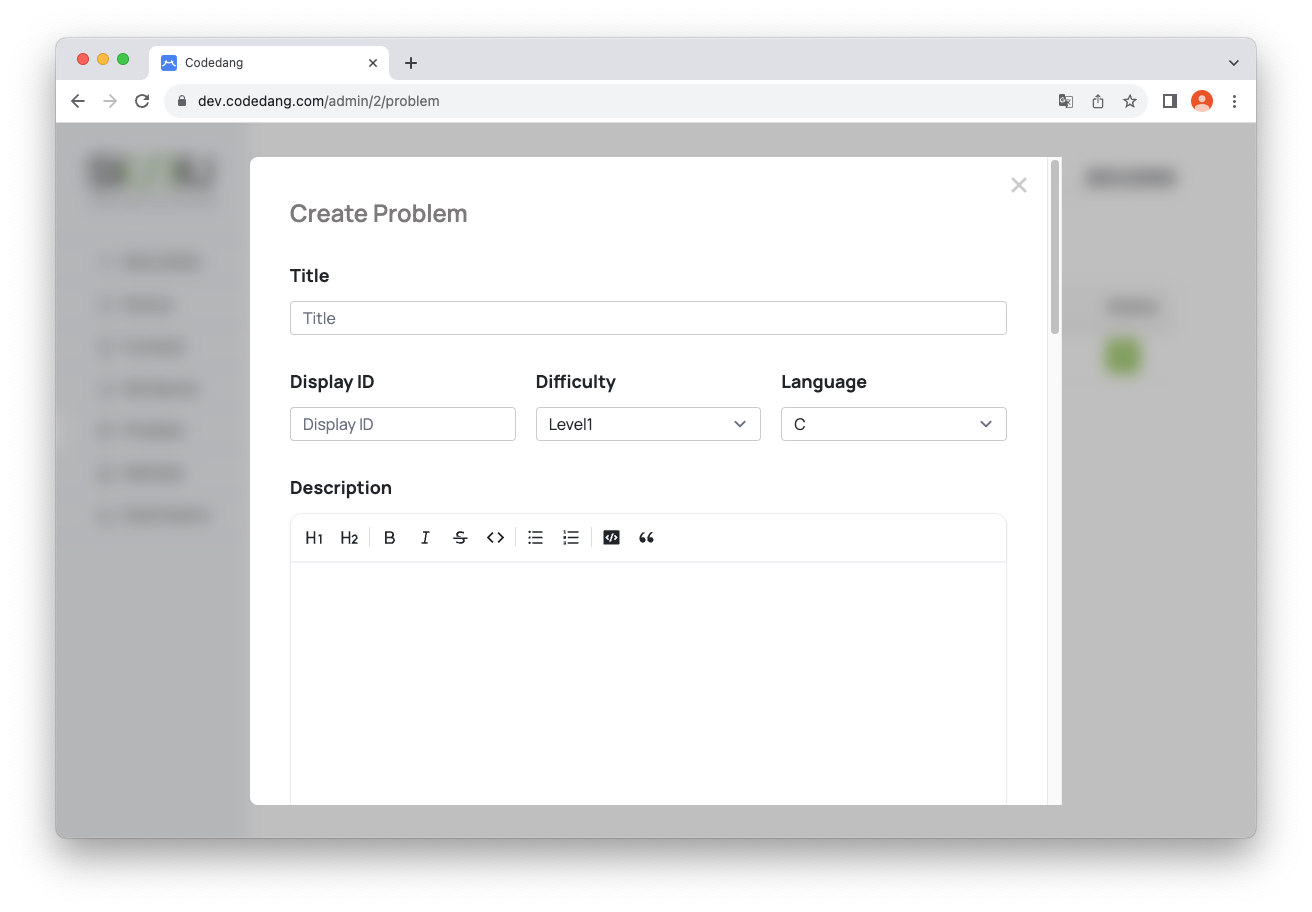The height and width of the screenshot is (912, 1312).
Task: View site information lock icon
Action: [182, 101]
